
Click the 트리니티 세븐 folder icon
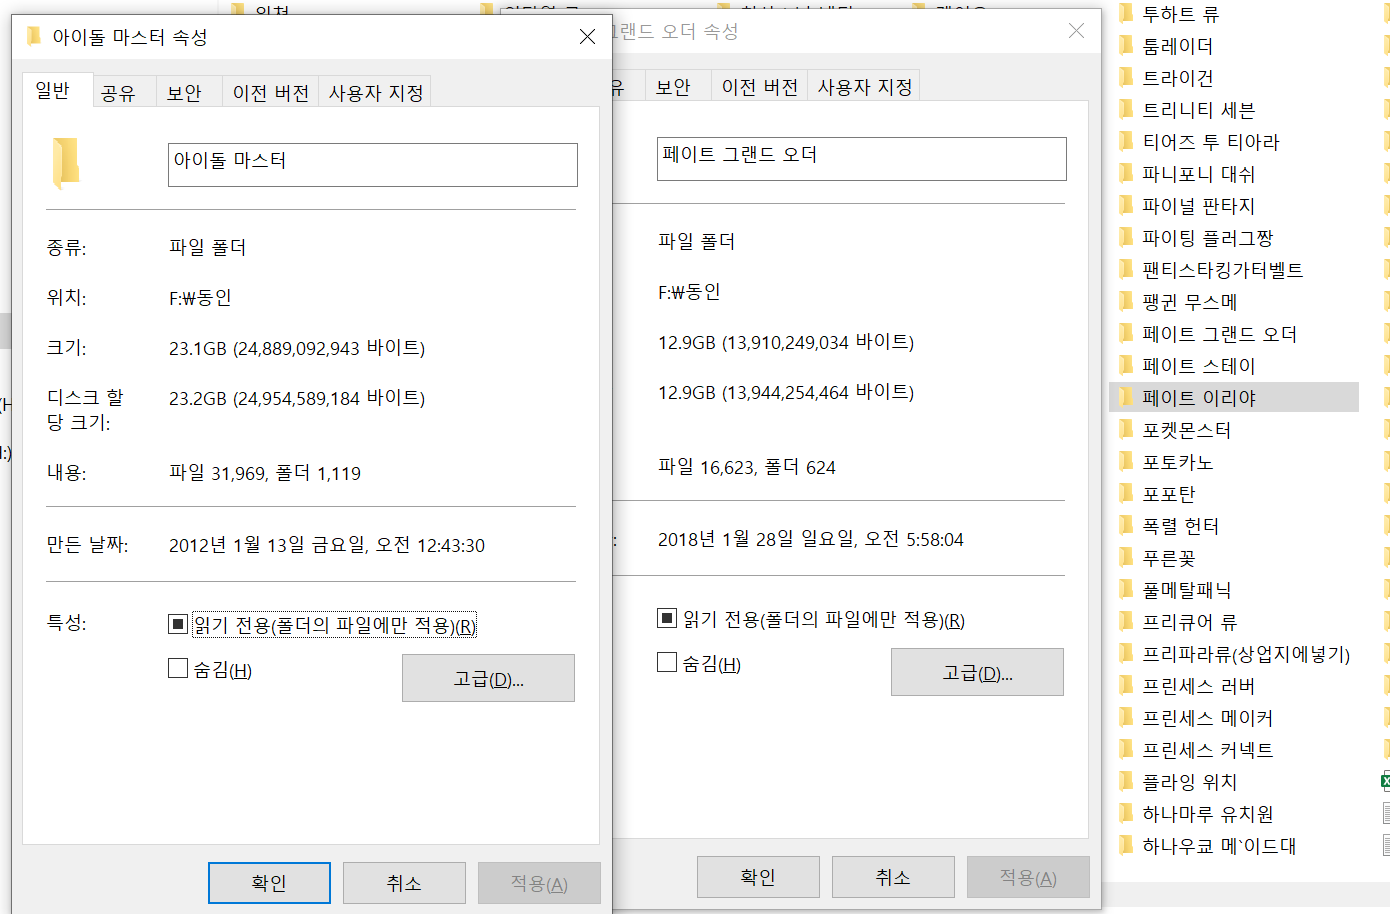1126,110
